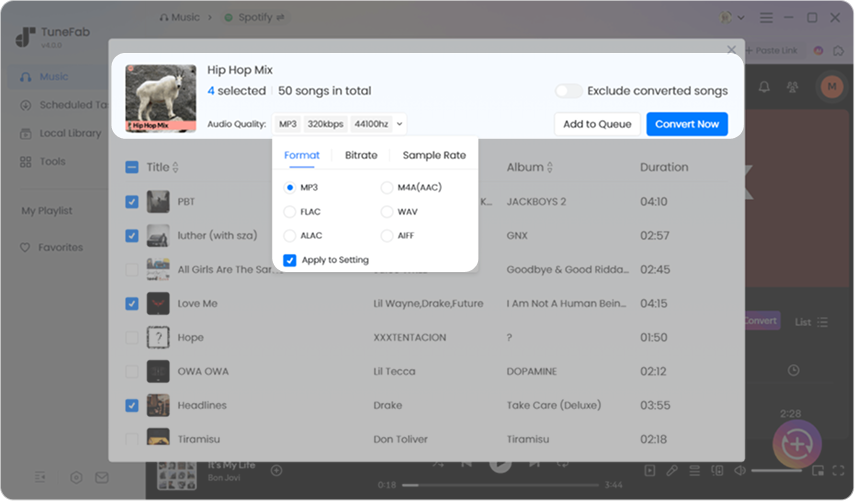Click the Hip Hop Mix playlist cover

pos(161,98)
